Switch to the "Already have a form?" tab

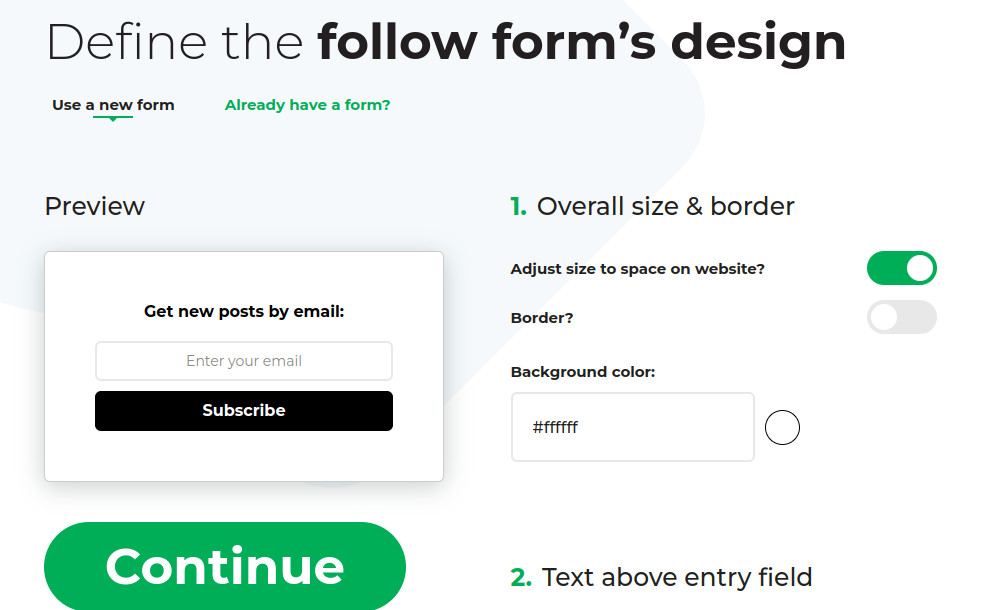307,104
